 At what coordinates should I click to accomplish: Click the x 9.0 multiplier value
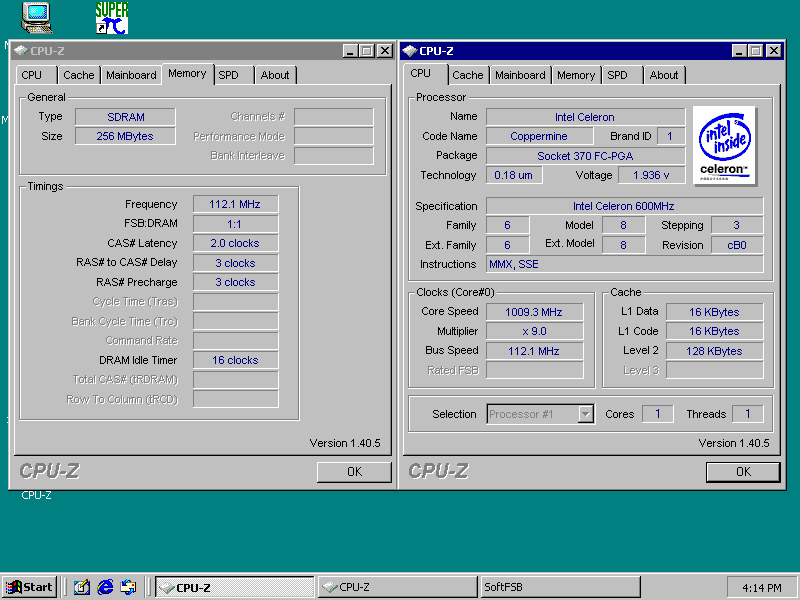pos(534,331)
